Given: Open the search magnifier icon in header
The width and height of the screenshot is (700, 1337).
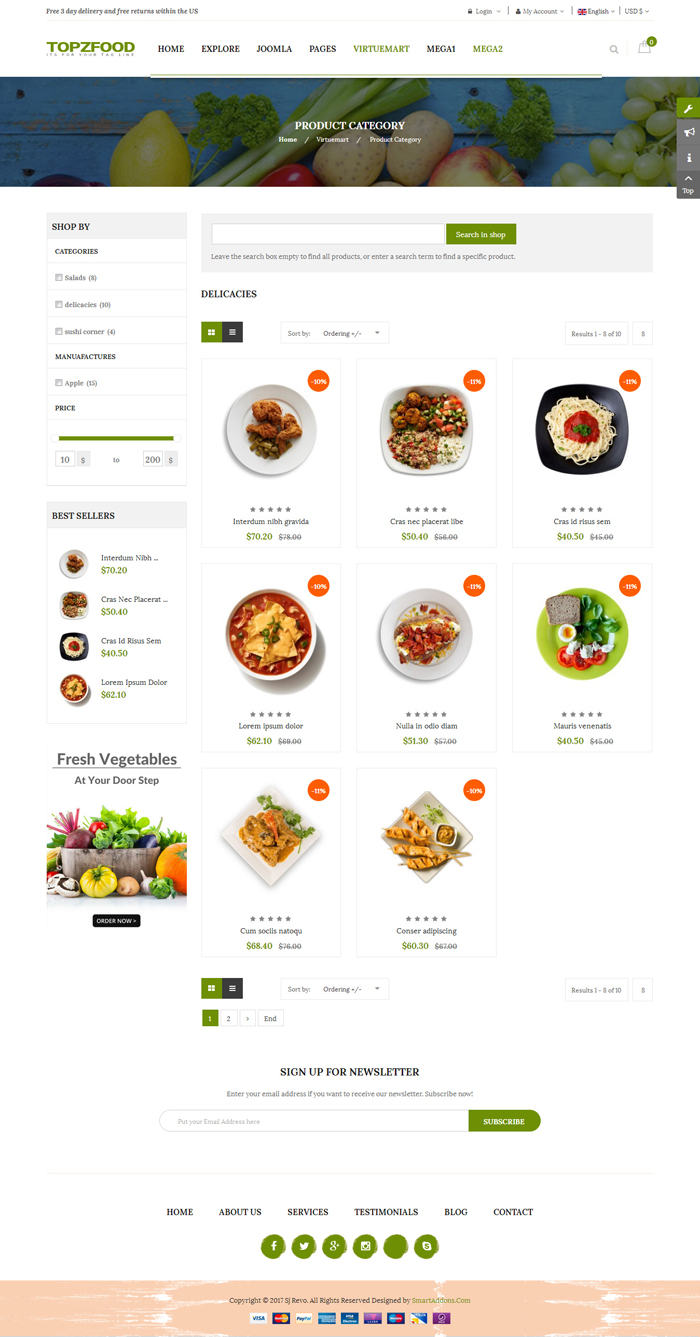Looking at the screenshot, I should tap(614, 49).
